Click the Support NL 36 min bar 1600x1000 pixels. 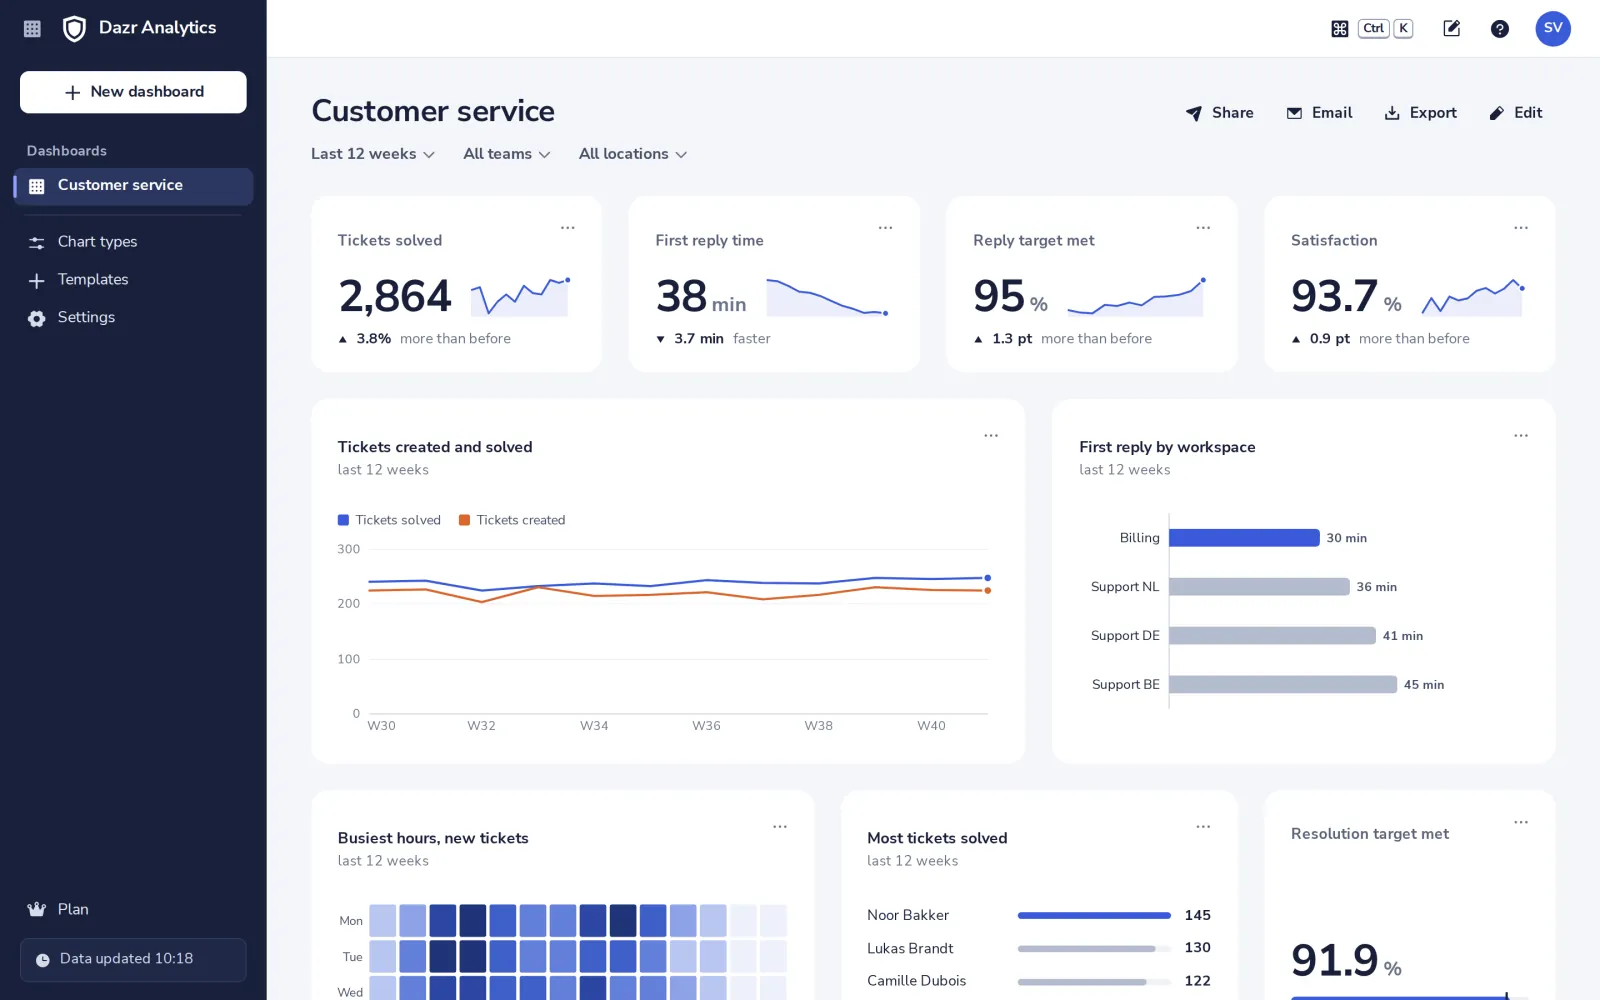pyautogui.click(x=1259, y=587)
